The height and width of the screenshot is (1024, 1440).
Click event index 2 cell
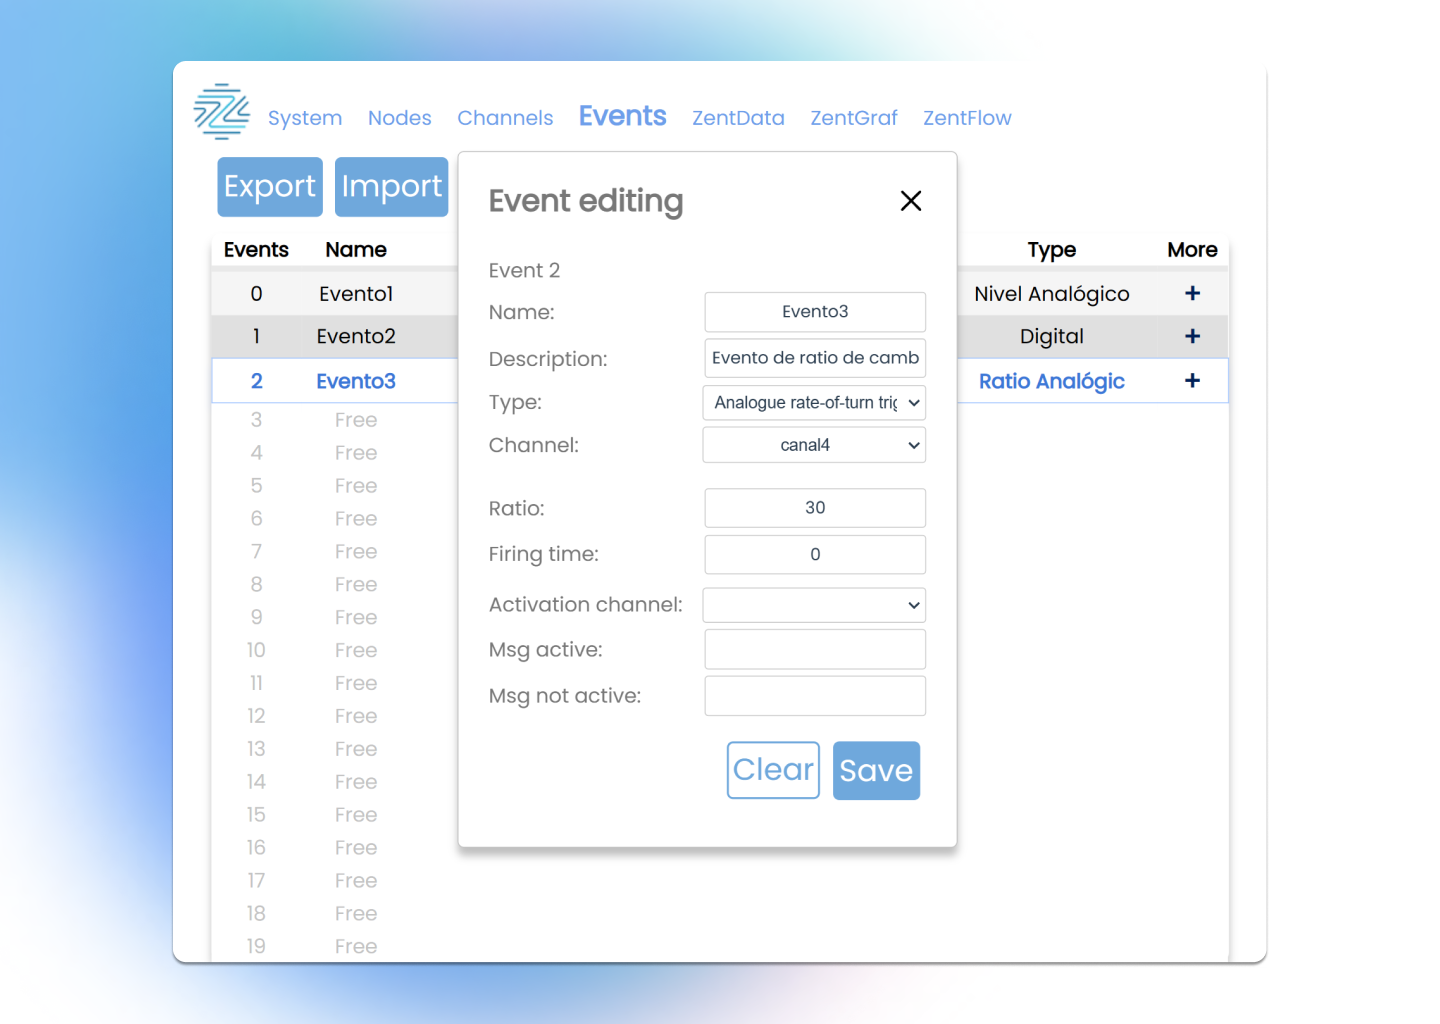coord(256,381)
